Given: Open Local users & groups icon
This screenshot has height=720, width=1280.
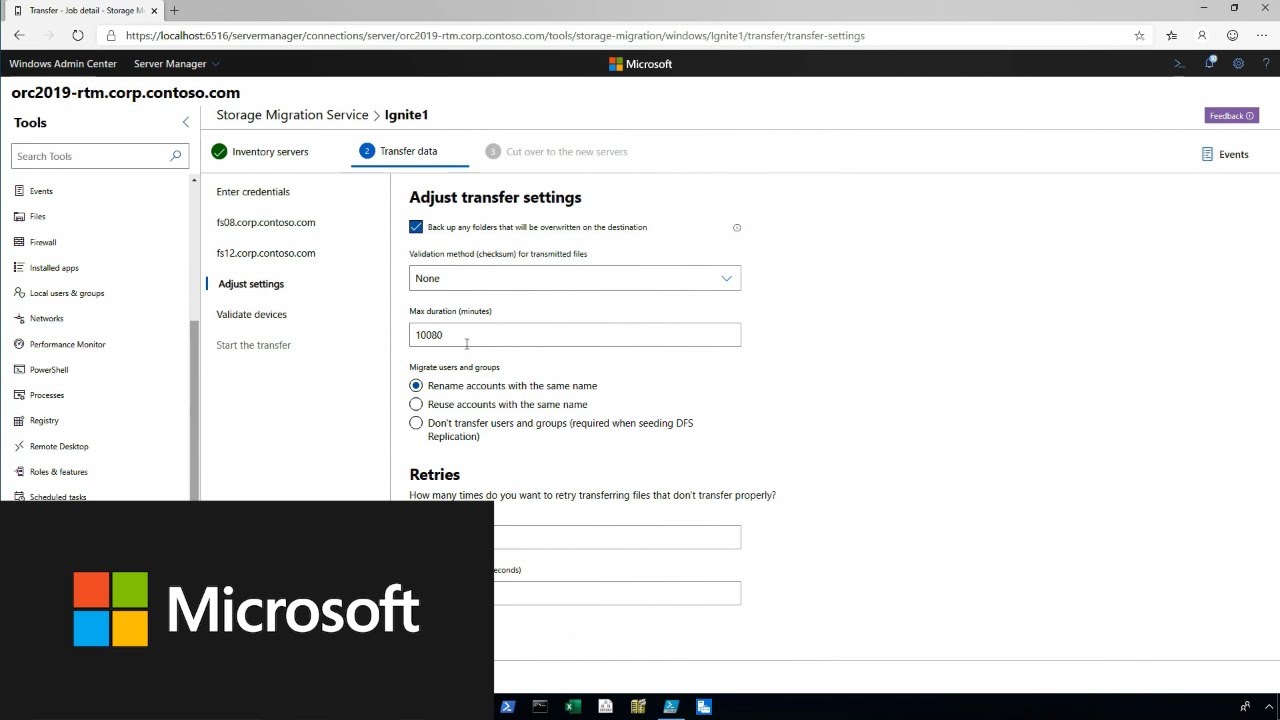Looking at the screenshot, I should tap(20, 293).
